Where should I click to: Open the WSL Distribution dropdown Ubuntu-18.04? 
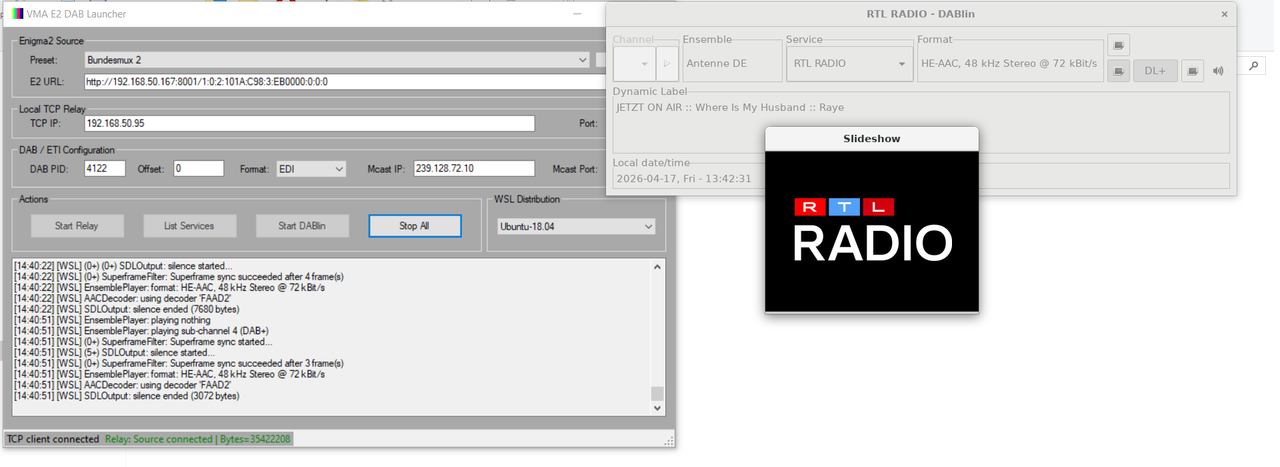coord(577,226)
